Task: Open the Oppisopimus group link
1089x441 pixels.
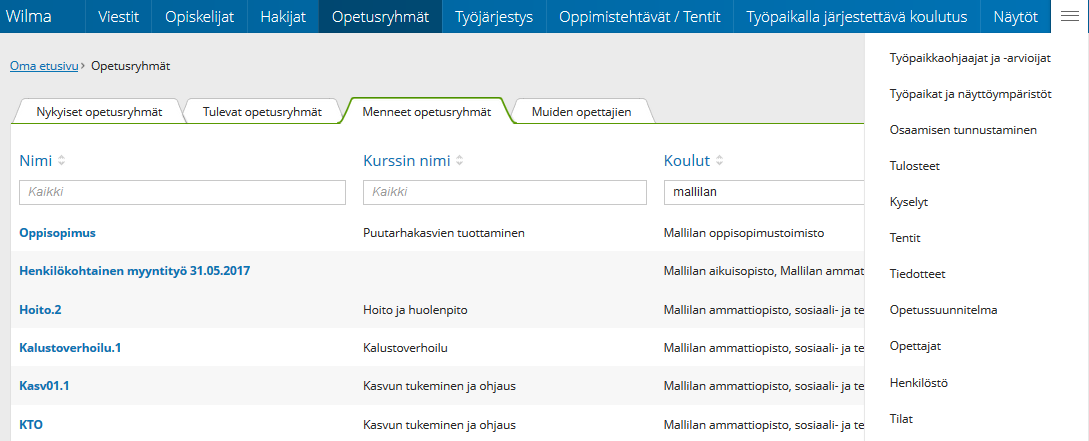Action: click(x=58, y=233)
